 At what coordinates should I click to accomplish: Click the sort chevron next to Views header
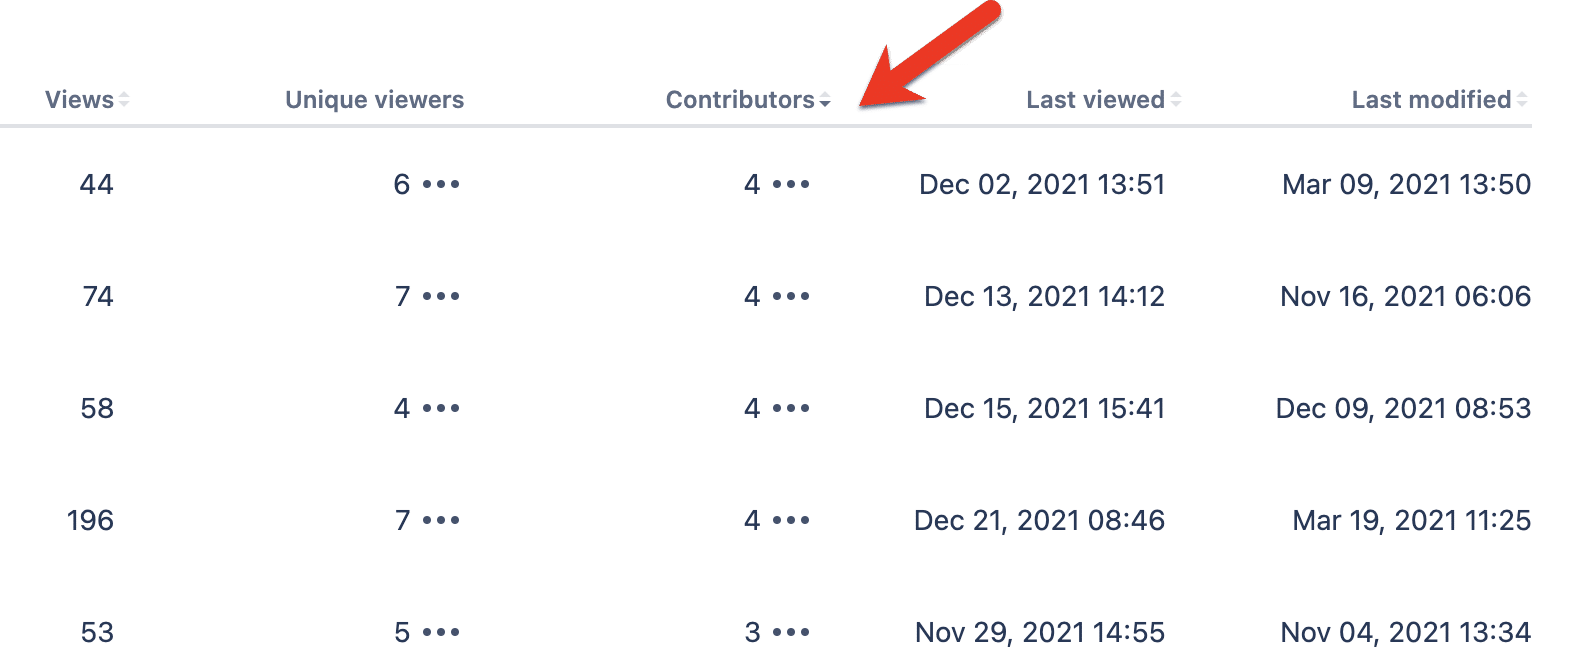pyautogui.click(x=124, y=99)
